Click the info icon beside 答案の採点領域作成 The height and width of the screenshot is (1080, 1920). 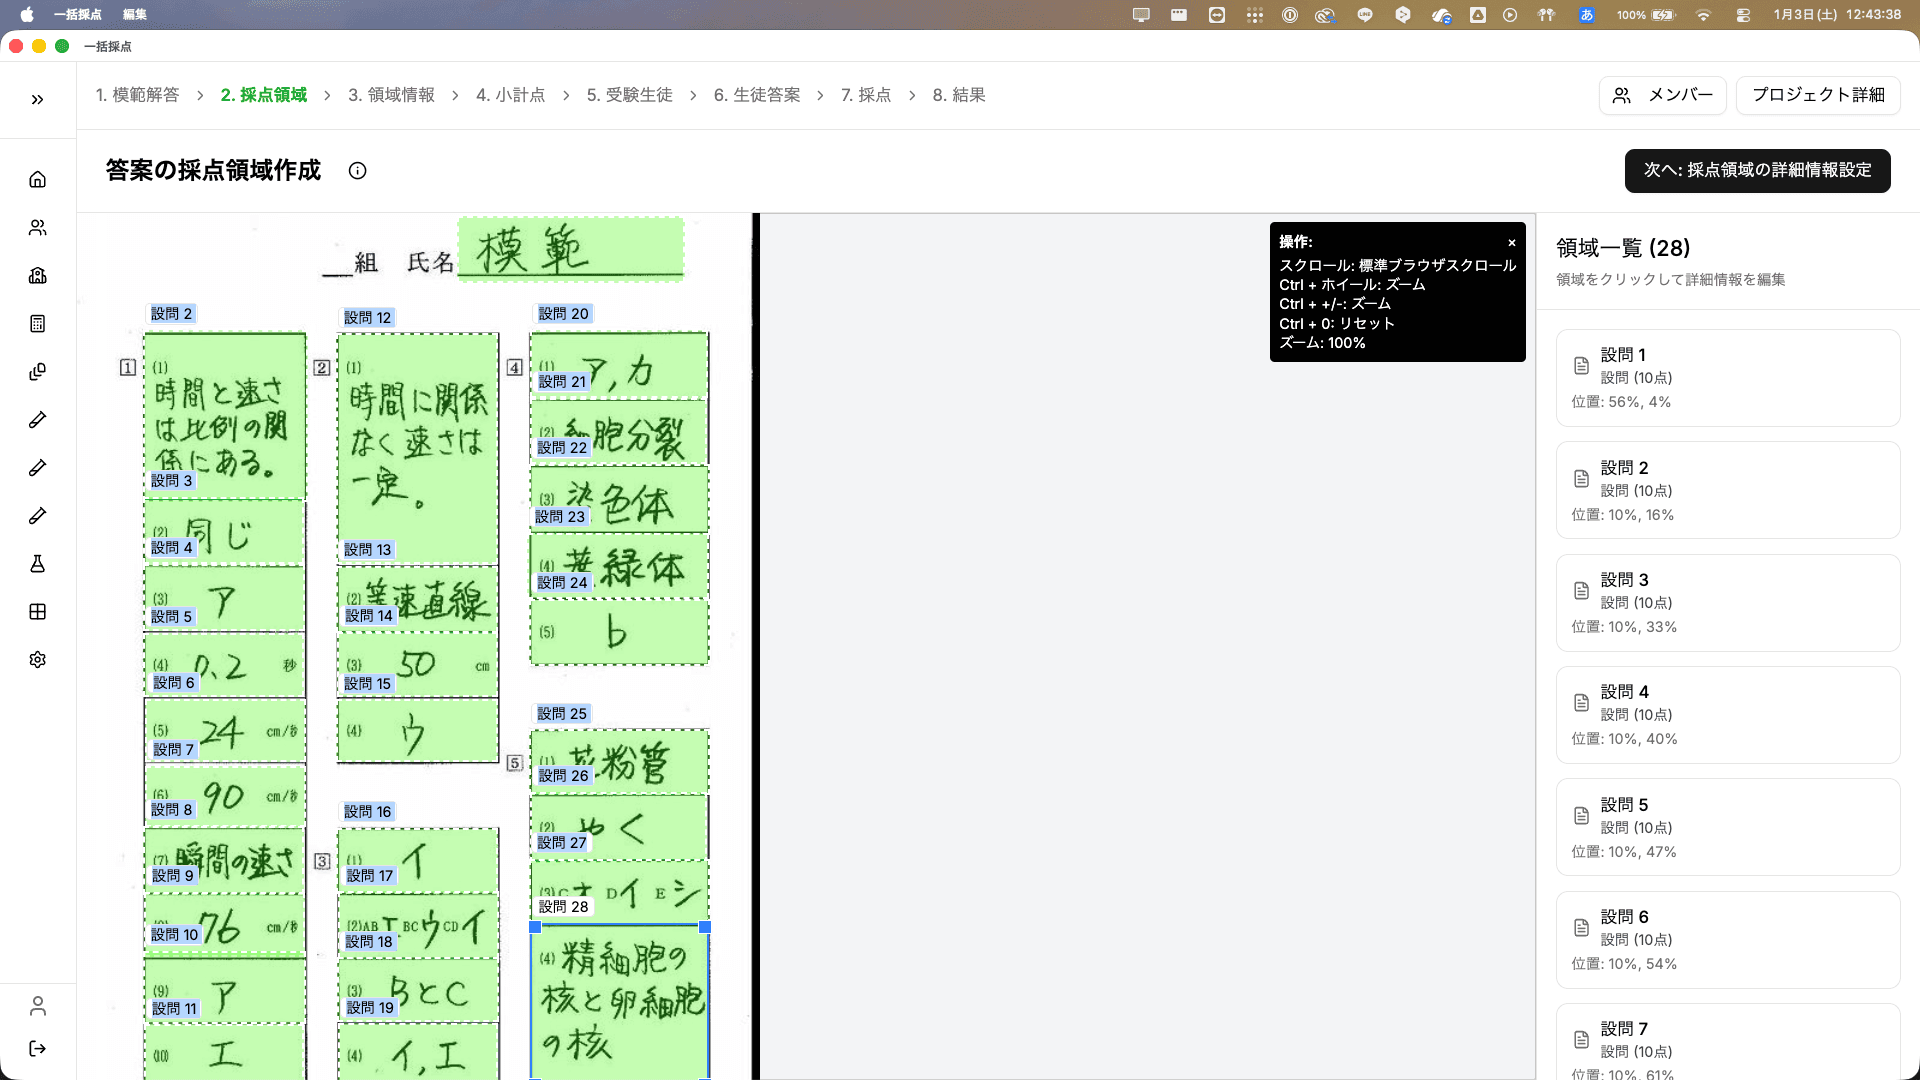[x=357, y=171]
